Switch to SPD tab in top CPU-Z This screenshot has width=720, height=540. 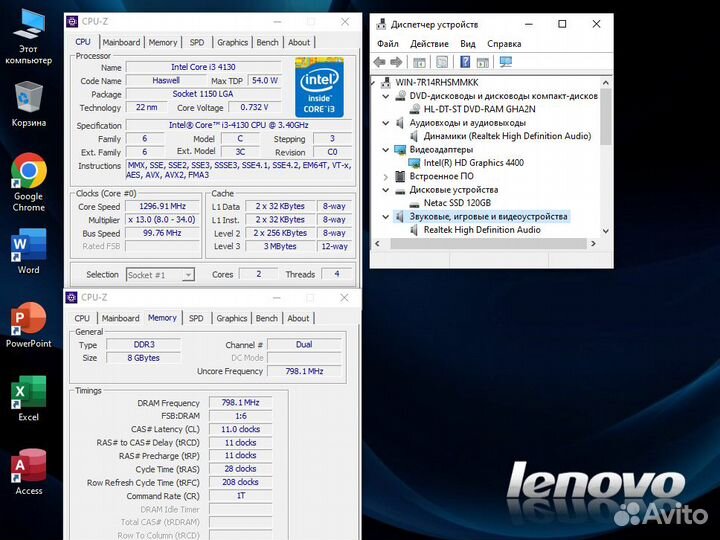[x=197, y=42]
